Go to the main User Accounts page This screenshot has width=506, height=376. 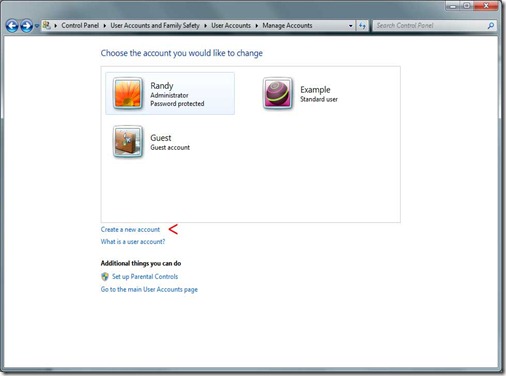149,289
